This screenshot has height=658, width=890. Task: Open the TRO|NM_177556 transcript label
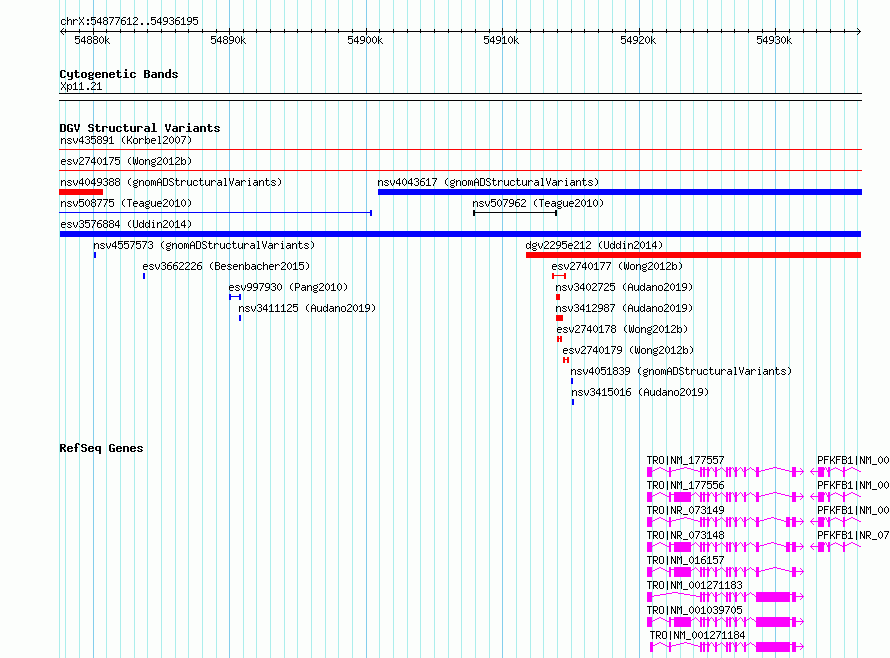click(x=686, y=485)
